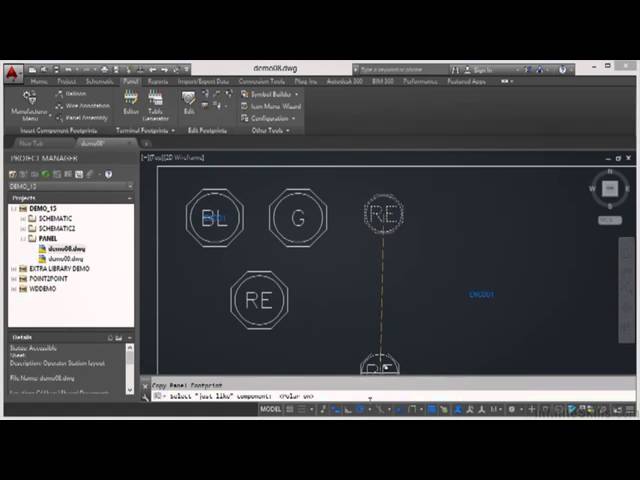Focus the keyword search field
Screen dimensions: 640x480
[x=403, y=70]
